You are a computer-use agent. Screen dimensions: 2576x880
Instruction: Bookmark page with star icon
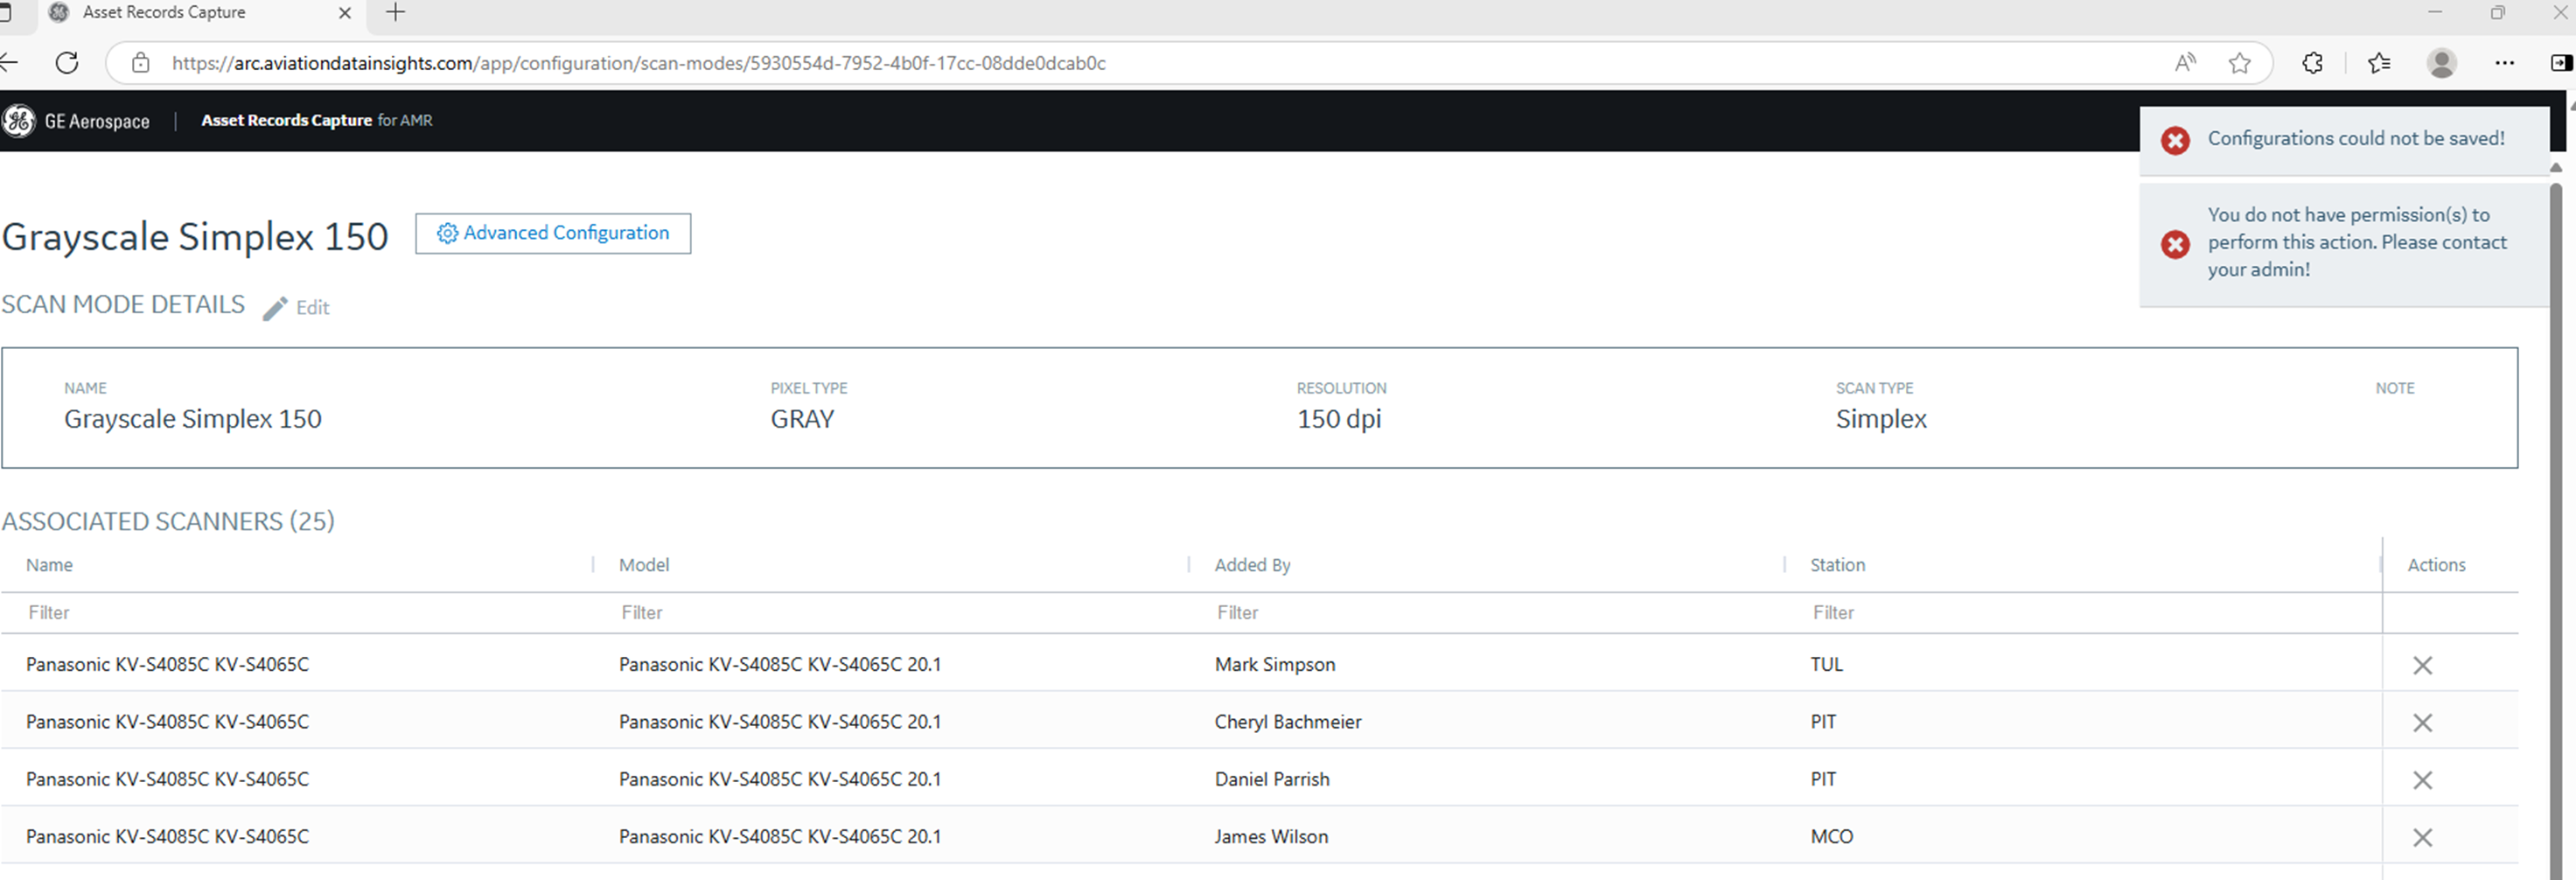coord(2239,63)
